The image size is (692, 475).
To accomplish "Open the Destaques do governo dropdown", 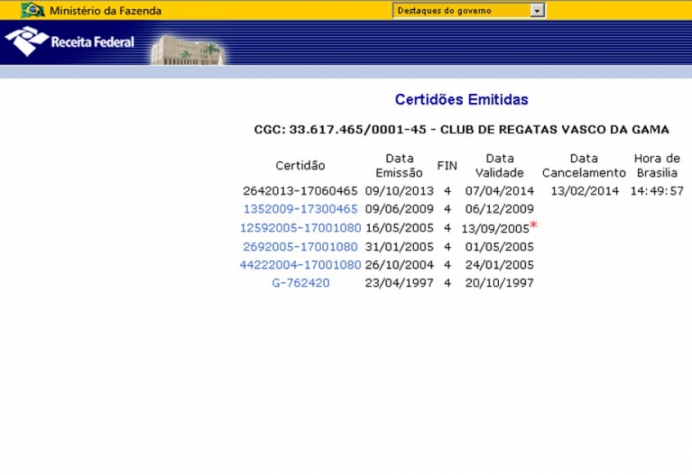I will (469, 11).
